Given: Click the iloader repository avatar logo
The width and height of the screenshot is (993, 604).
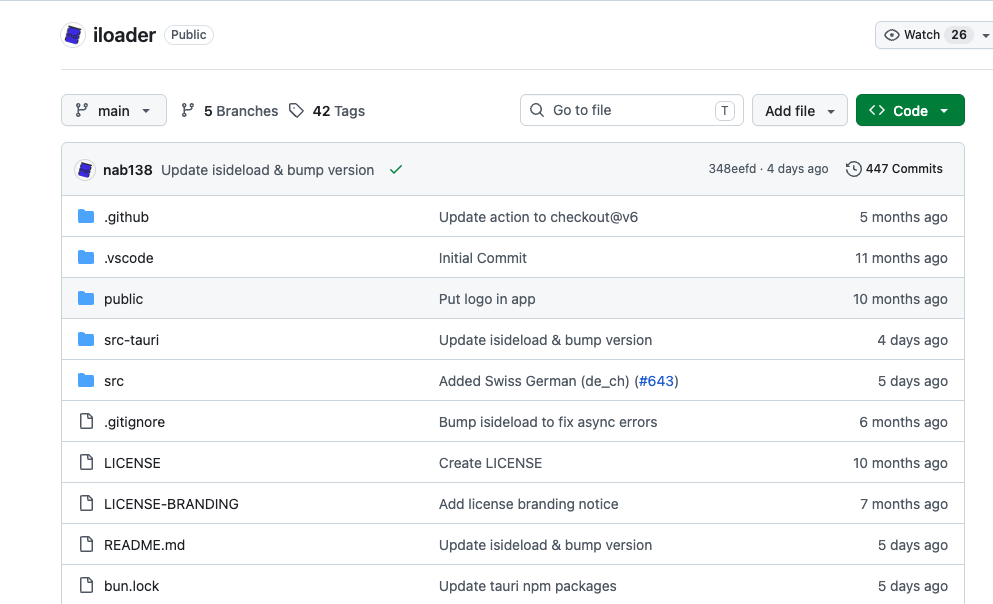Looking at the screenshot, I should coord(73,35).
